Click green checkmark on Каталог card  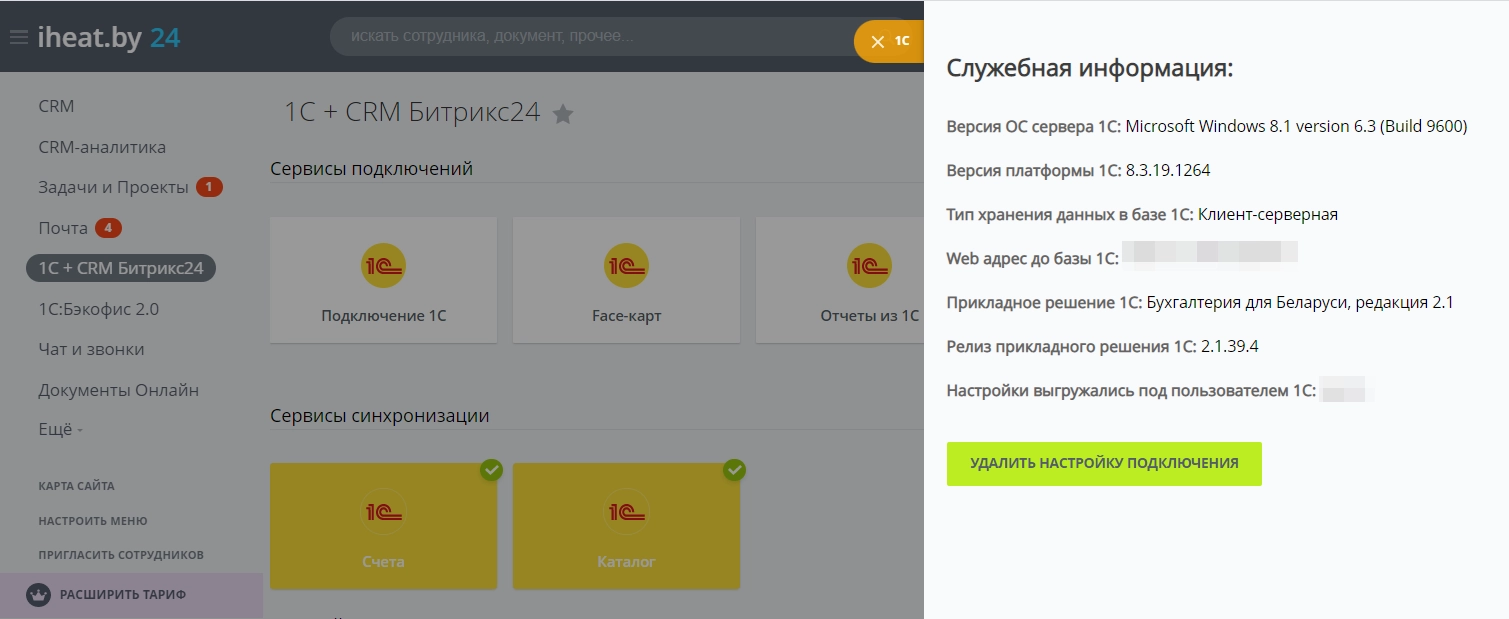(734, 469)
